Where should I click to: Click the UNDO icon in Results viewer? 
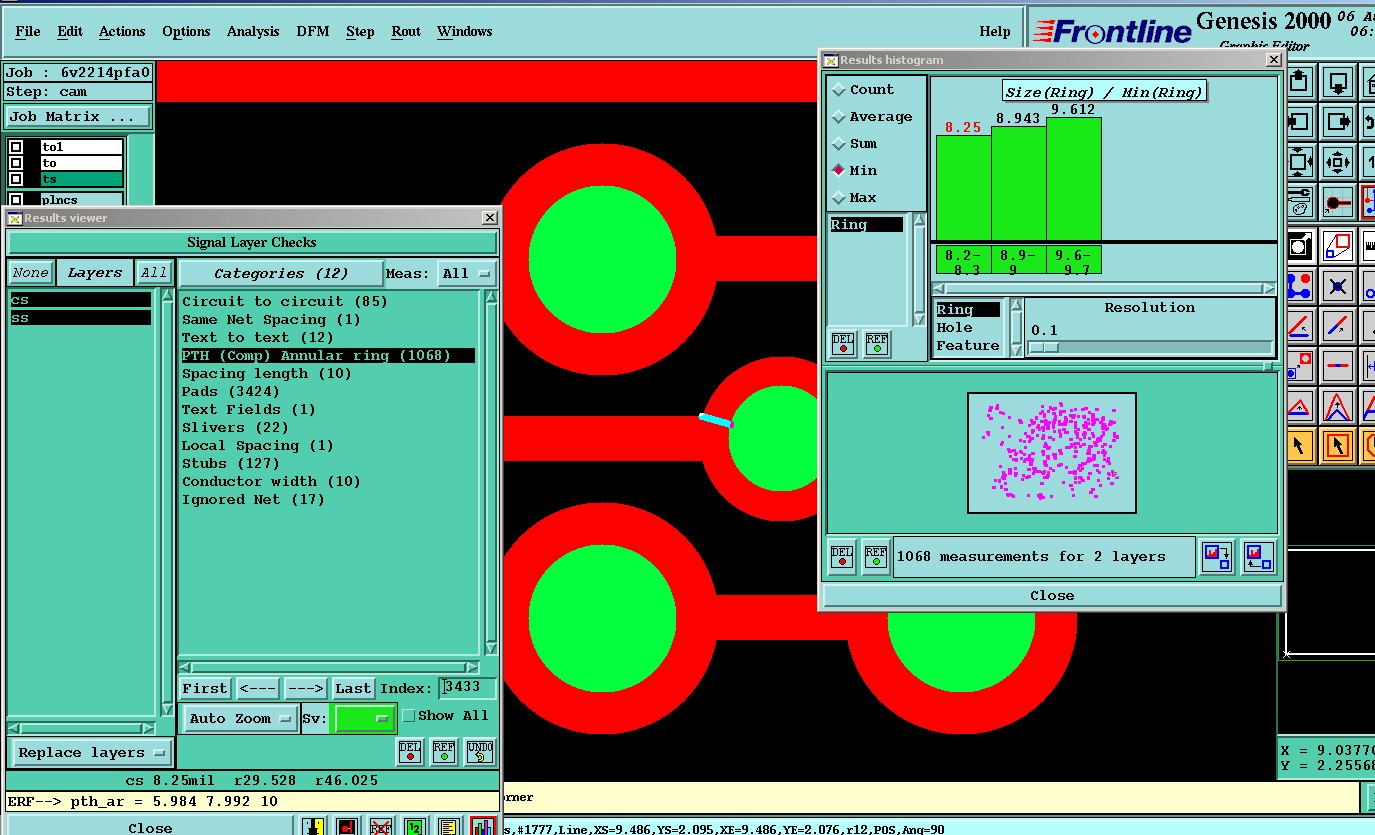coord(480,751)
